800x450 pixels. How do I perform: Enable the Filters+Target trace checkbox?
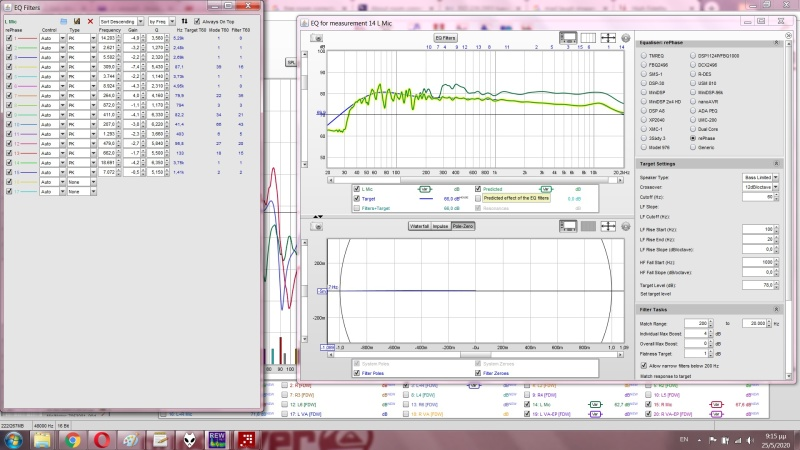click(x=356, y=207)
